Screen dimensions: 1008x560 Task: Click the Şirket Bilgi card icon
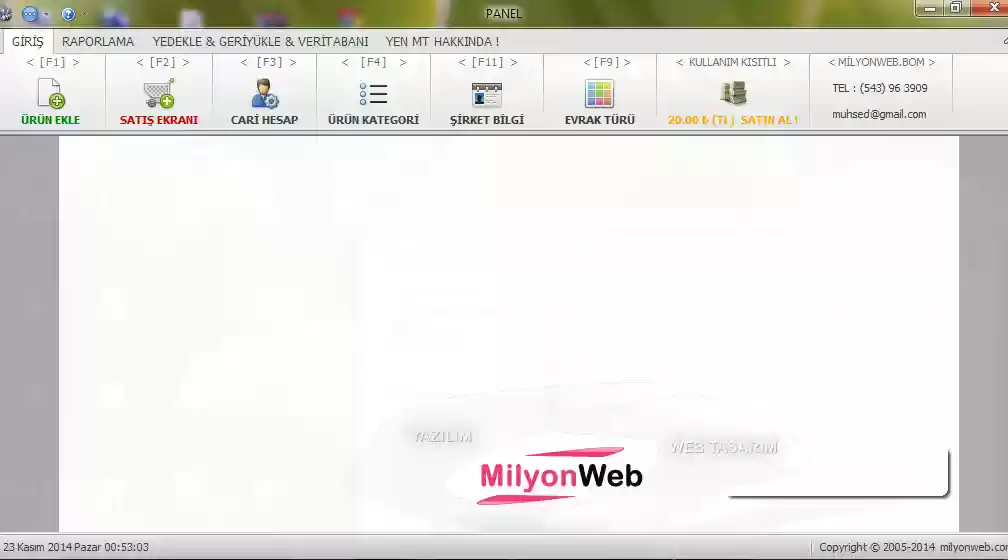coord(486,94)
